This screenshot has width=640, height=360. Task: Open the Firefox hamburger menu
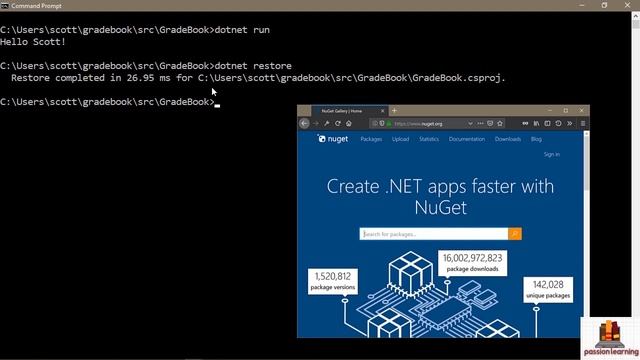pyautogui.click(x=583, y=123)
